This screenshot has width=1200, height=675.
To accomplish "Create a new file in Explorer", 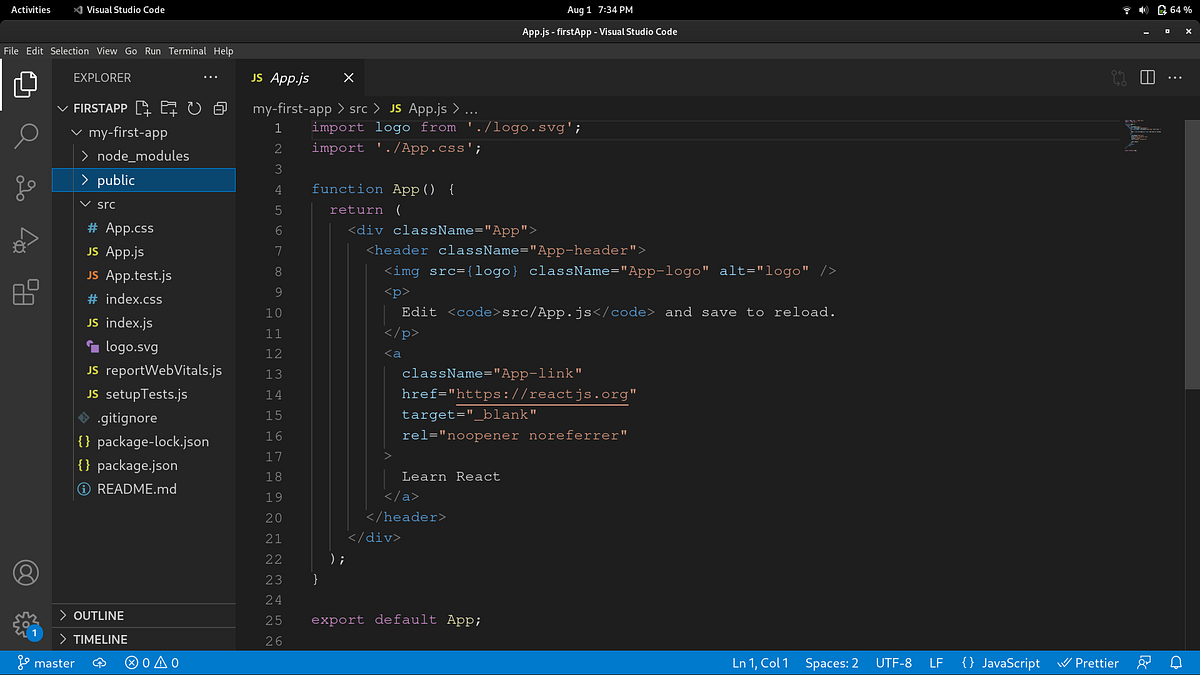I will tap(143, 108).
